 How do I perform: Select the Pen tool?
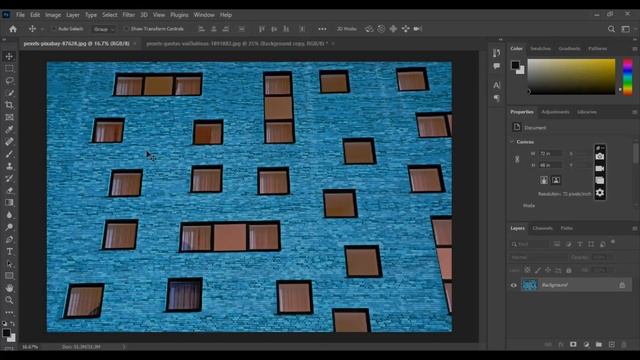9,240
